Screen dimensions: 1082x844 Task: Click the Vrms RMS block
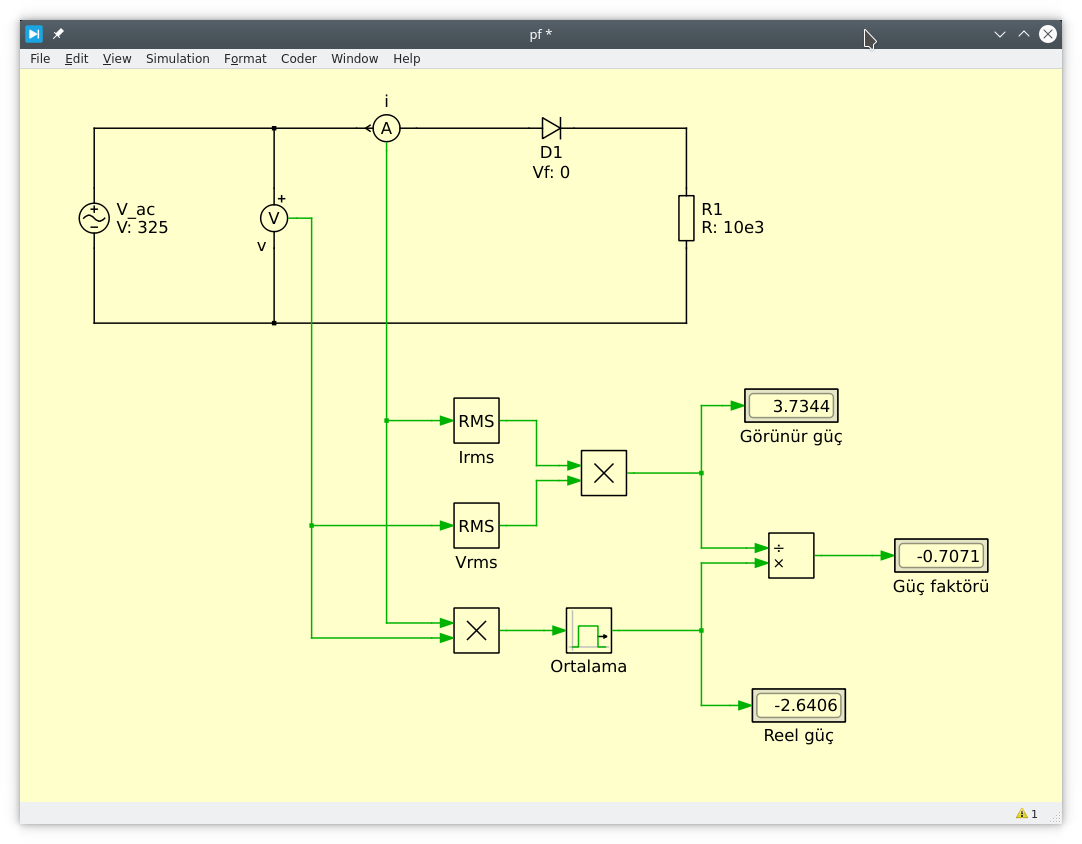[476, 526]
